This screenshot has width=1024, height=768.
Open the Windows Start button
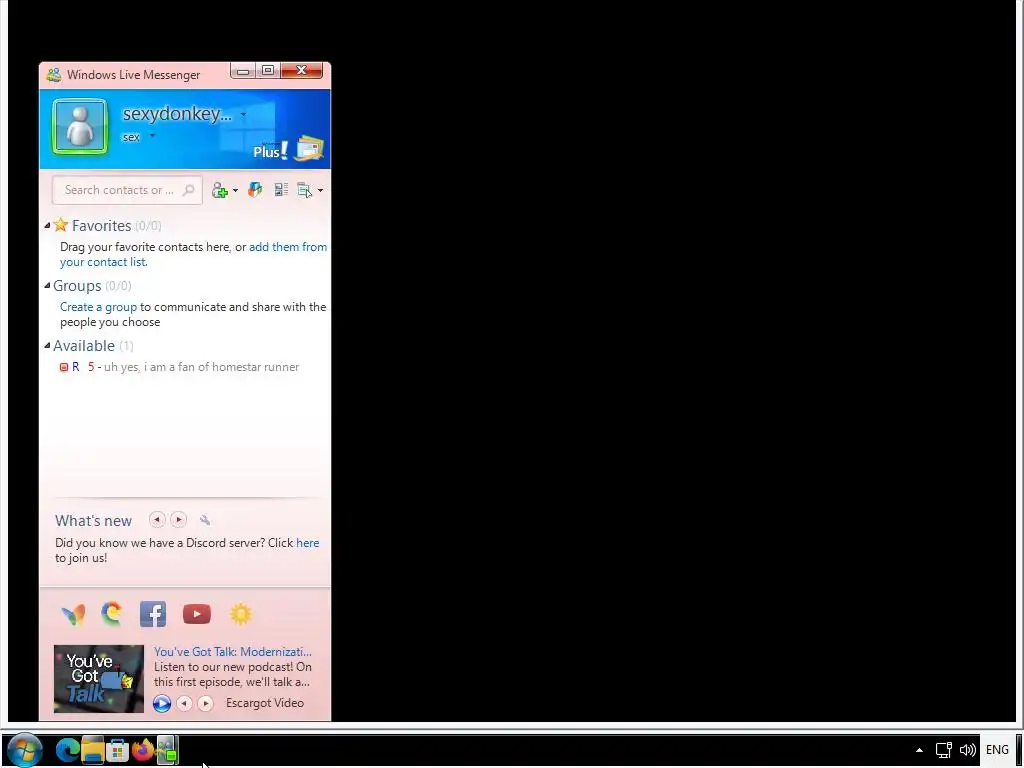click(25, 750)
